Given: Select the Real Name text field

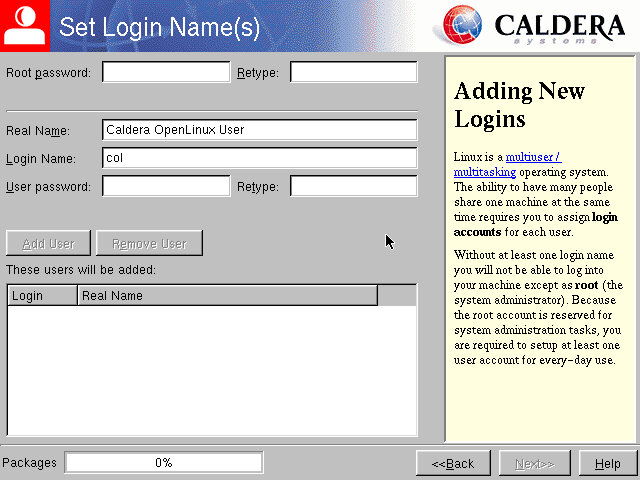Looking at the screenshot, I should [x=259, y=130].
